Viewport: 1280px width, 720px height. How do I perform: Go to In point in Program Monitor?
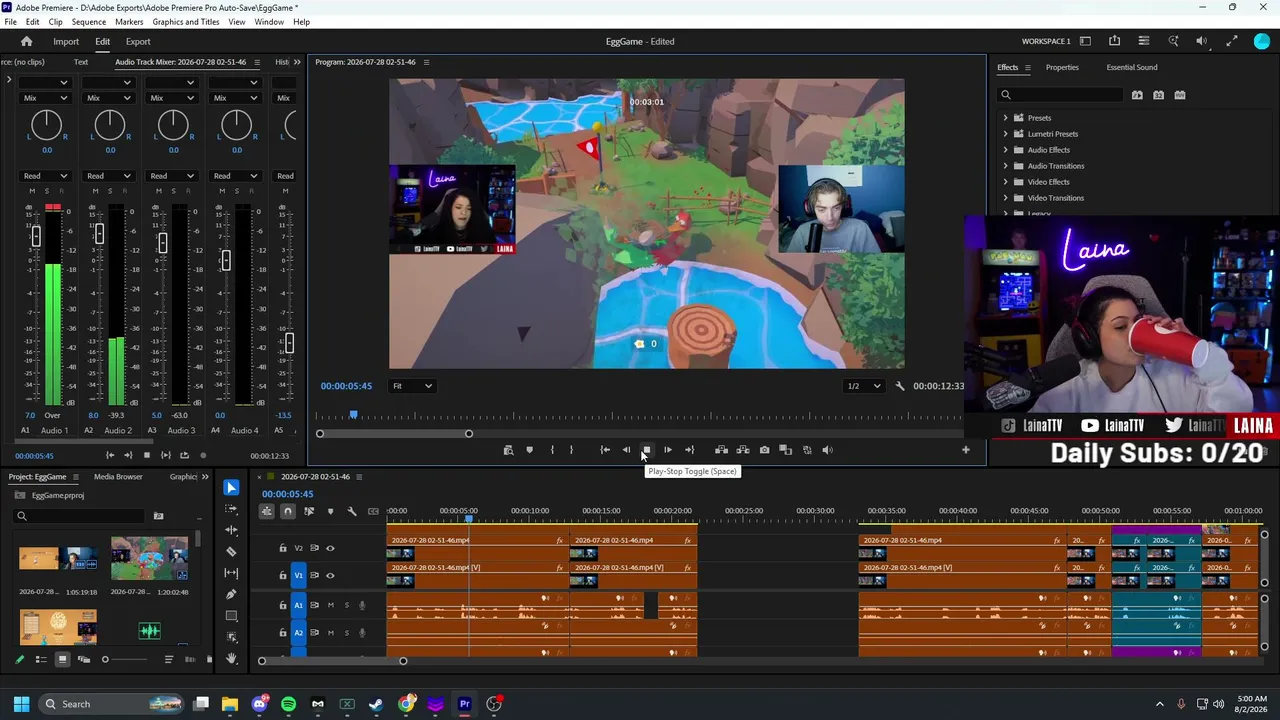coord(605,450)
